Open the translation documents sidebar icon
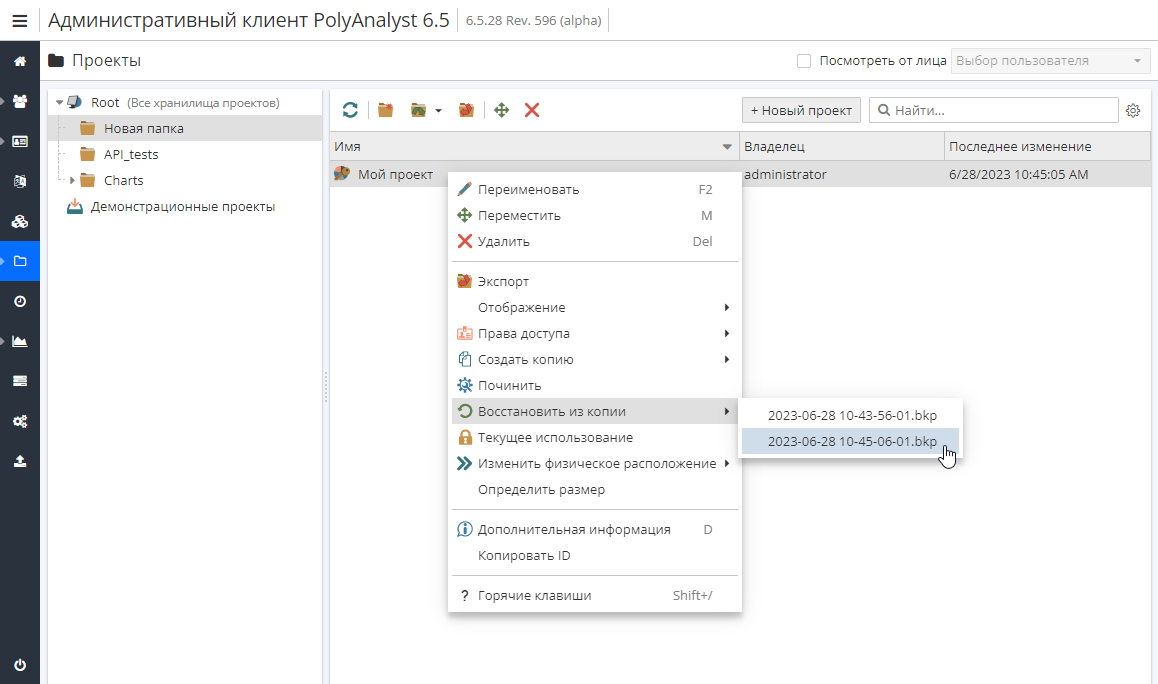Viewport: 1158px width, 684px height. (x=20, y=181)
